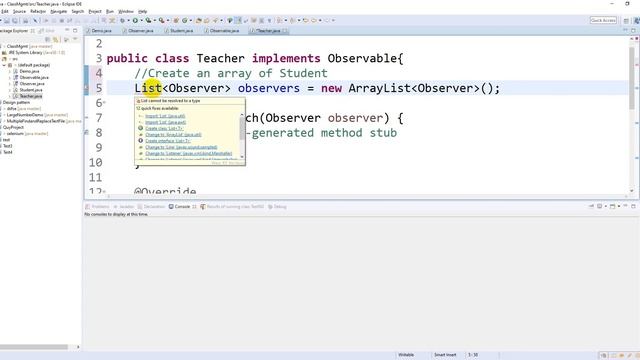Image resolution: width=640 pixels, height=360 pixels.
Task: Click Import 'List' (java.awt) quick fix
Action: (x=165, y=122)
